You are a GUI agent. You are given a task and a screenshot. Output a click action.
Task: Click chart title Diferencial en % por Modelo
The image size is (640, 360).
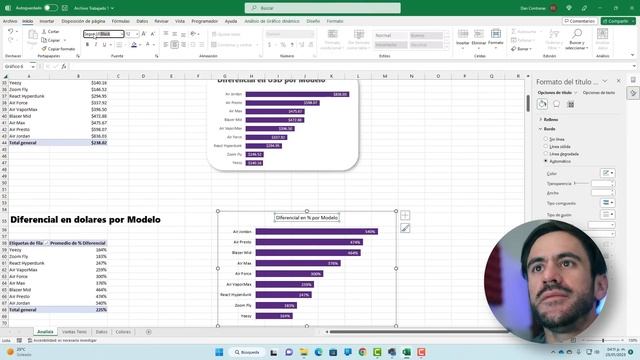pos(307,218)
